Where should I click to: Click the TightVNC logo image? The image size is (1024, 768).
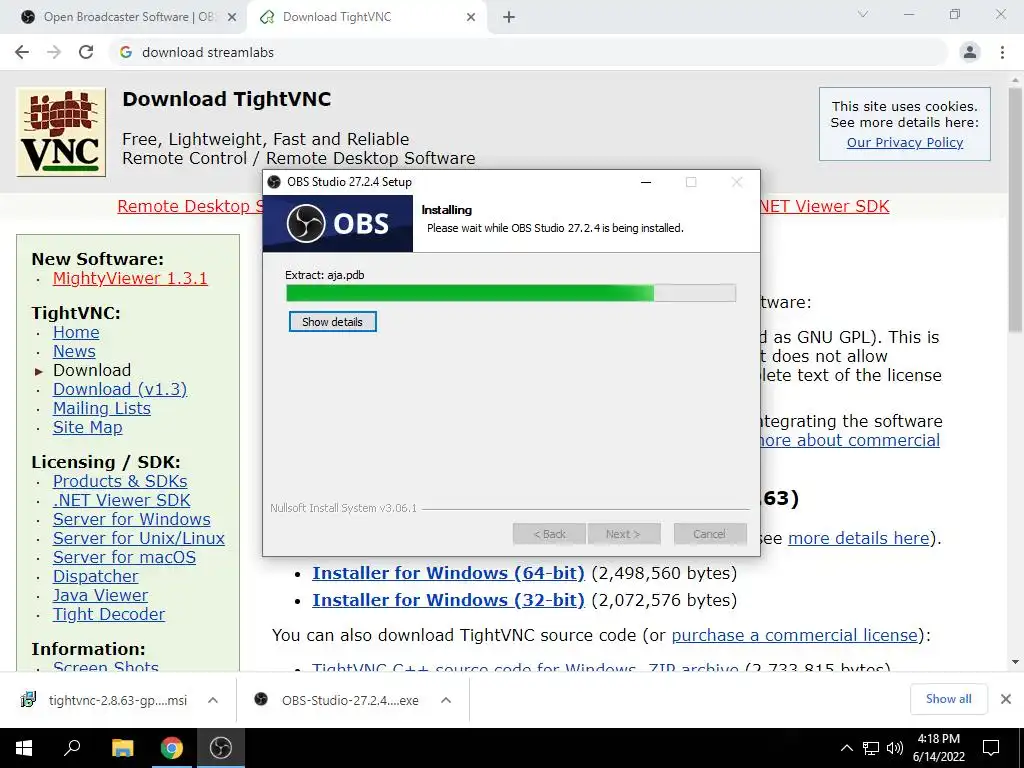[61, 132]
